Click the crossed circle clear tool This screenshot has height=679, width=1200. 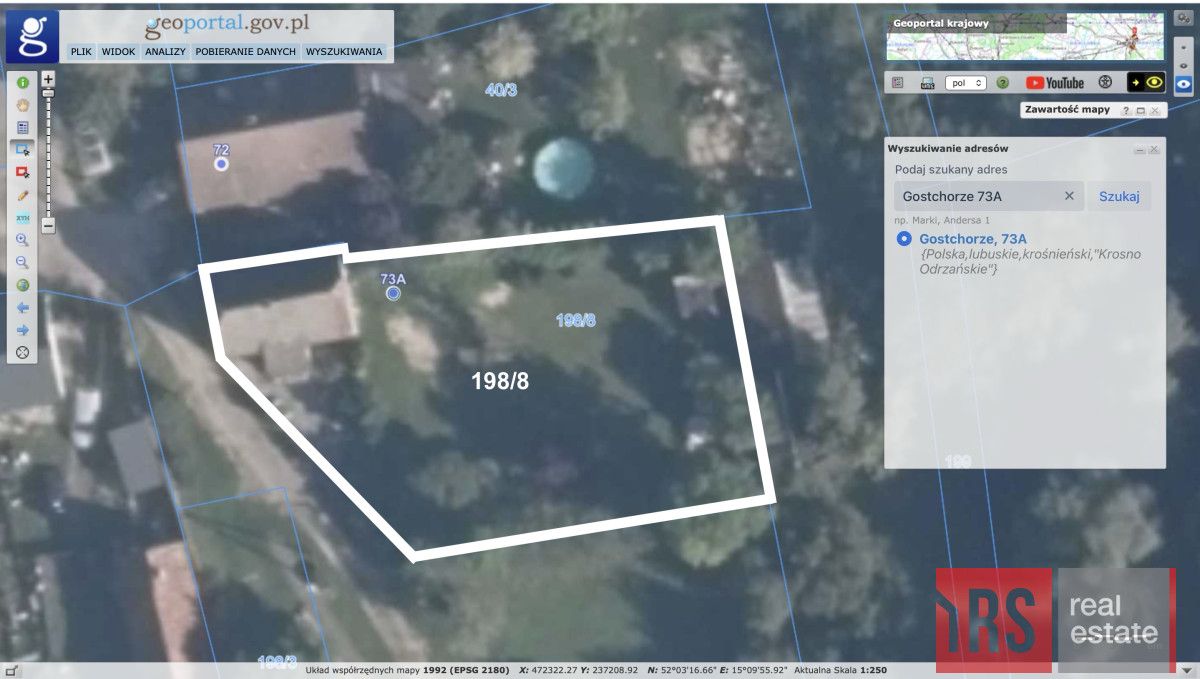(22, 352)
